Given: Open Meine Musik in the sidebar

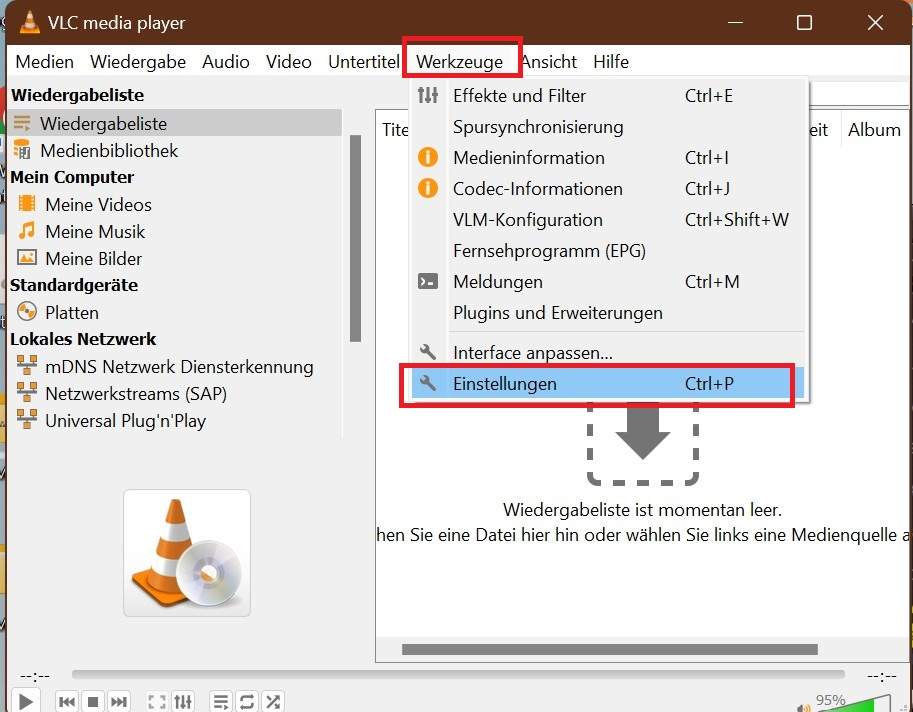Looking at the screenshot, I should [x=95, y=232].
